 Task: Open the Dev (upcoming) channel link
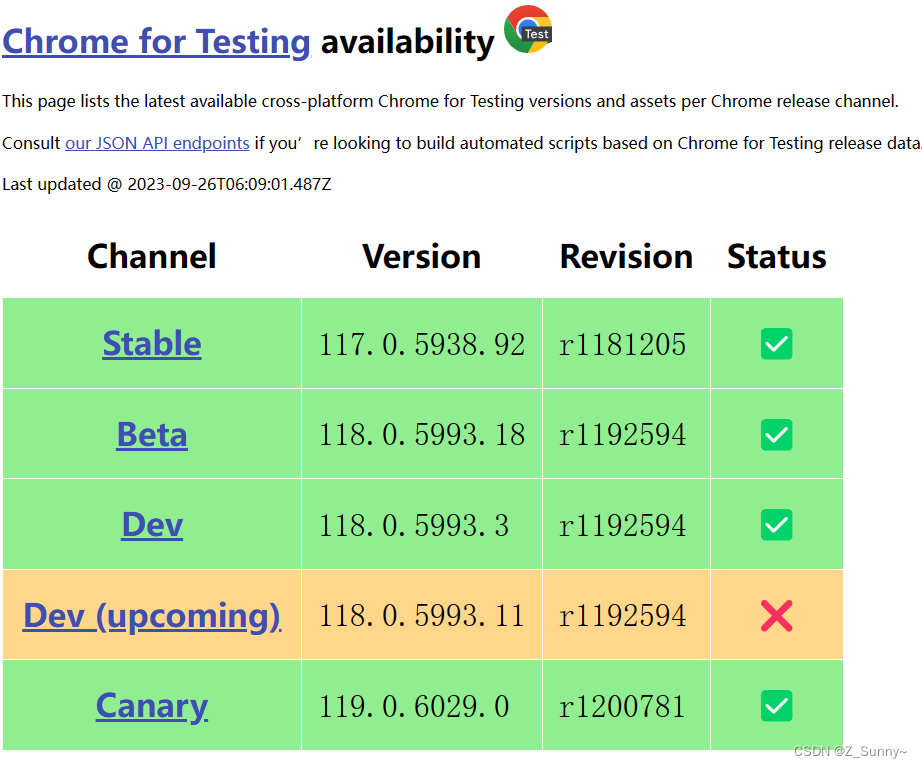152,615
